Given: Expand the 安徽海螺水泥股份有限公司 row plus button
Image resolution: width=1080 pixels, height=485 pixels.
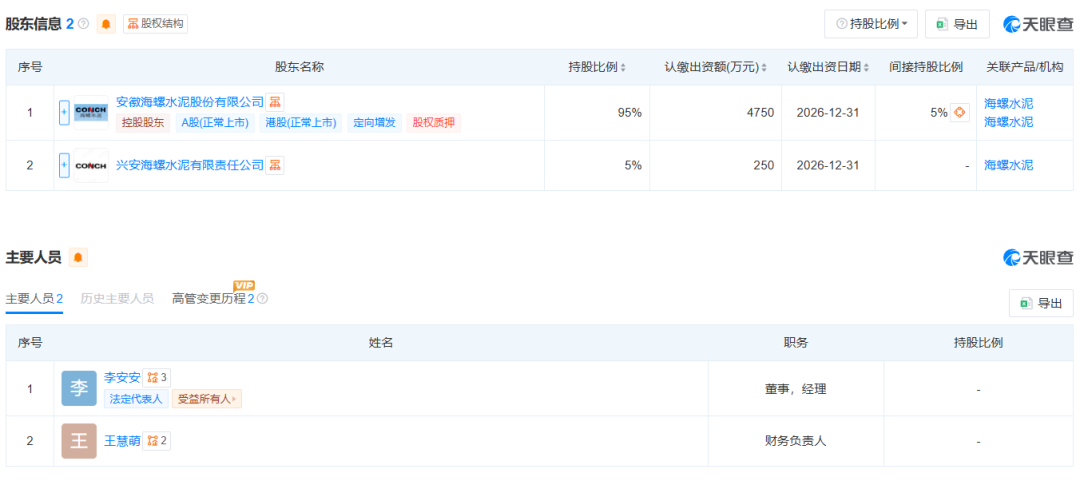Looking at the screenshot, I should [64, 112].
